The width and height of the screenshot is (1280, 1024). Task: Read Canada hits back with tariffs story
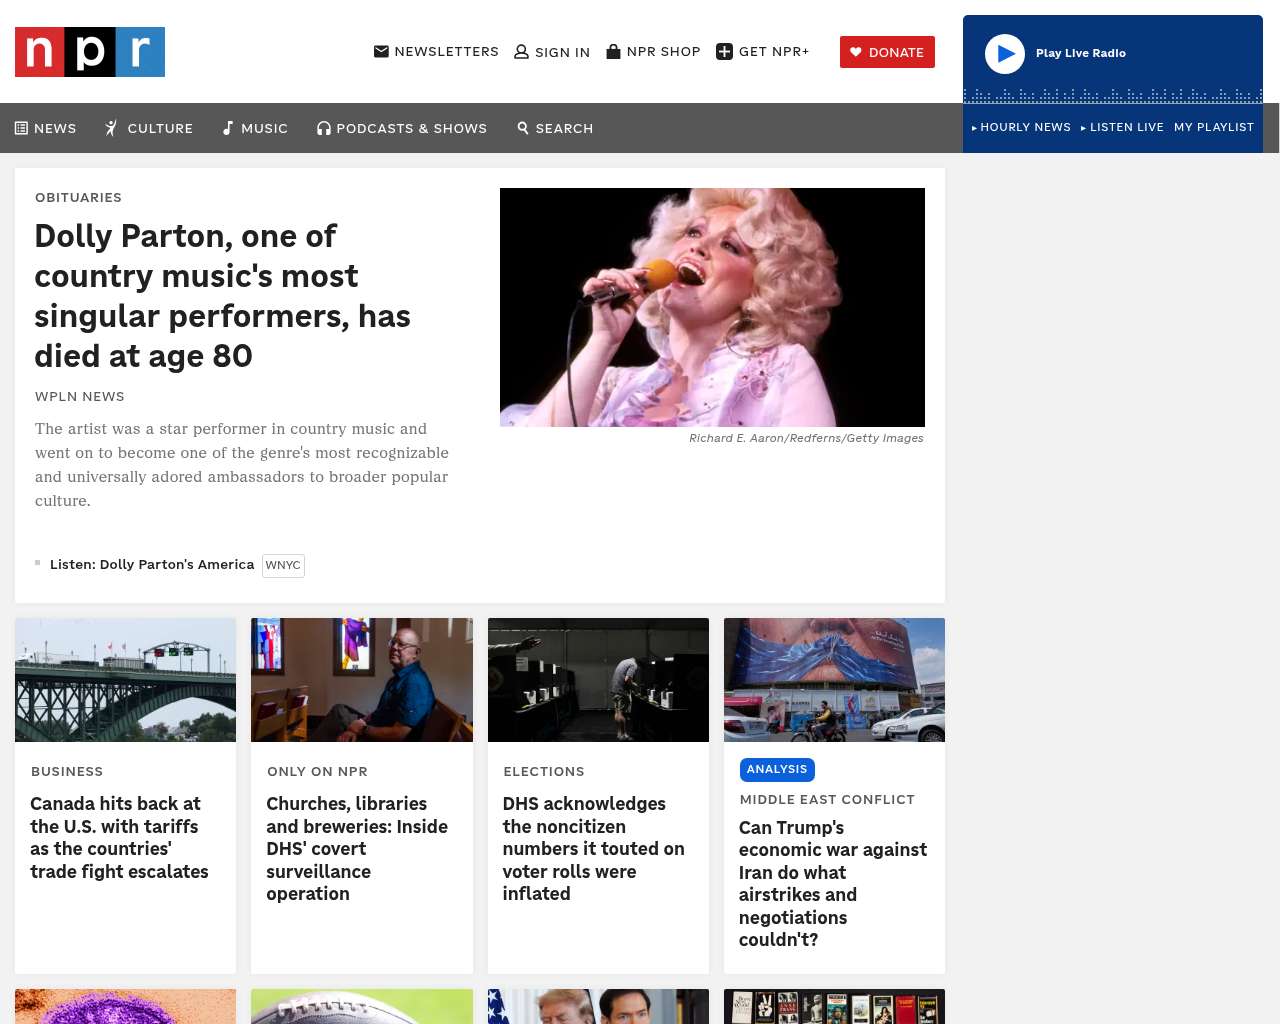click(x=120, y=837)
